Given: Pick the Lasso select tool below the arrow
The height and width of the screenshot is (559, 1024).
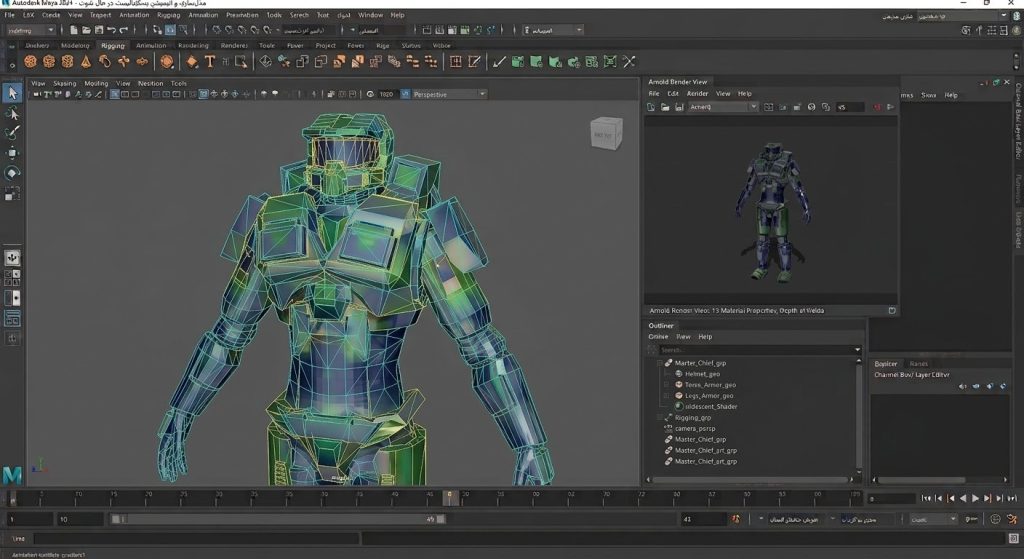Looking at the screenshot, I should (x=12, y=114).
